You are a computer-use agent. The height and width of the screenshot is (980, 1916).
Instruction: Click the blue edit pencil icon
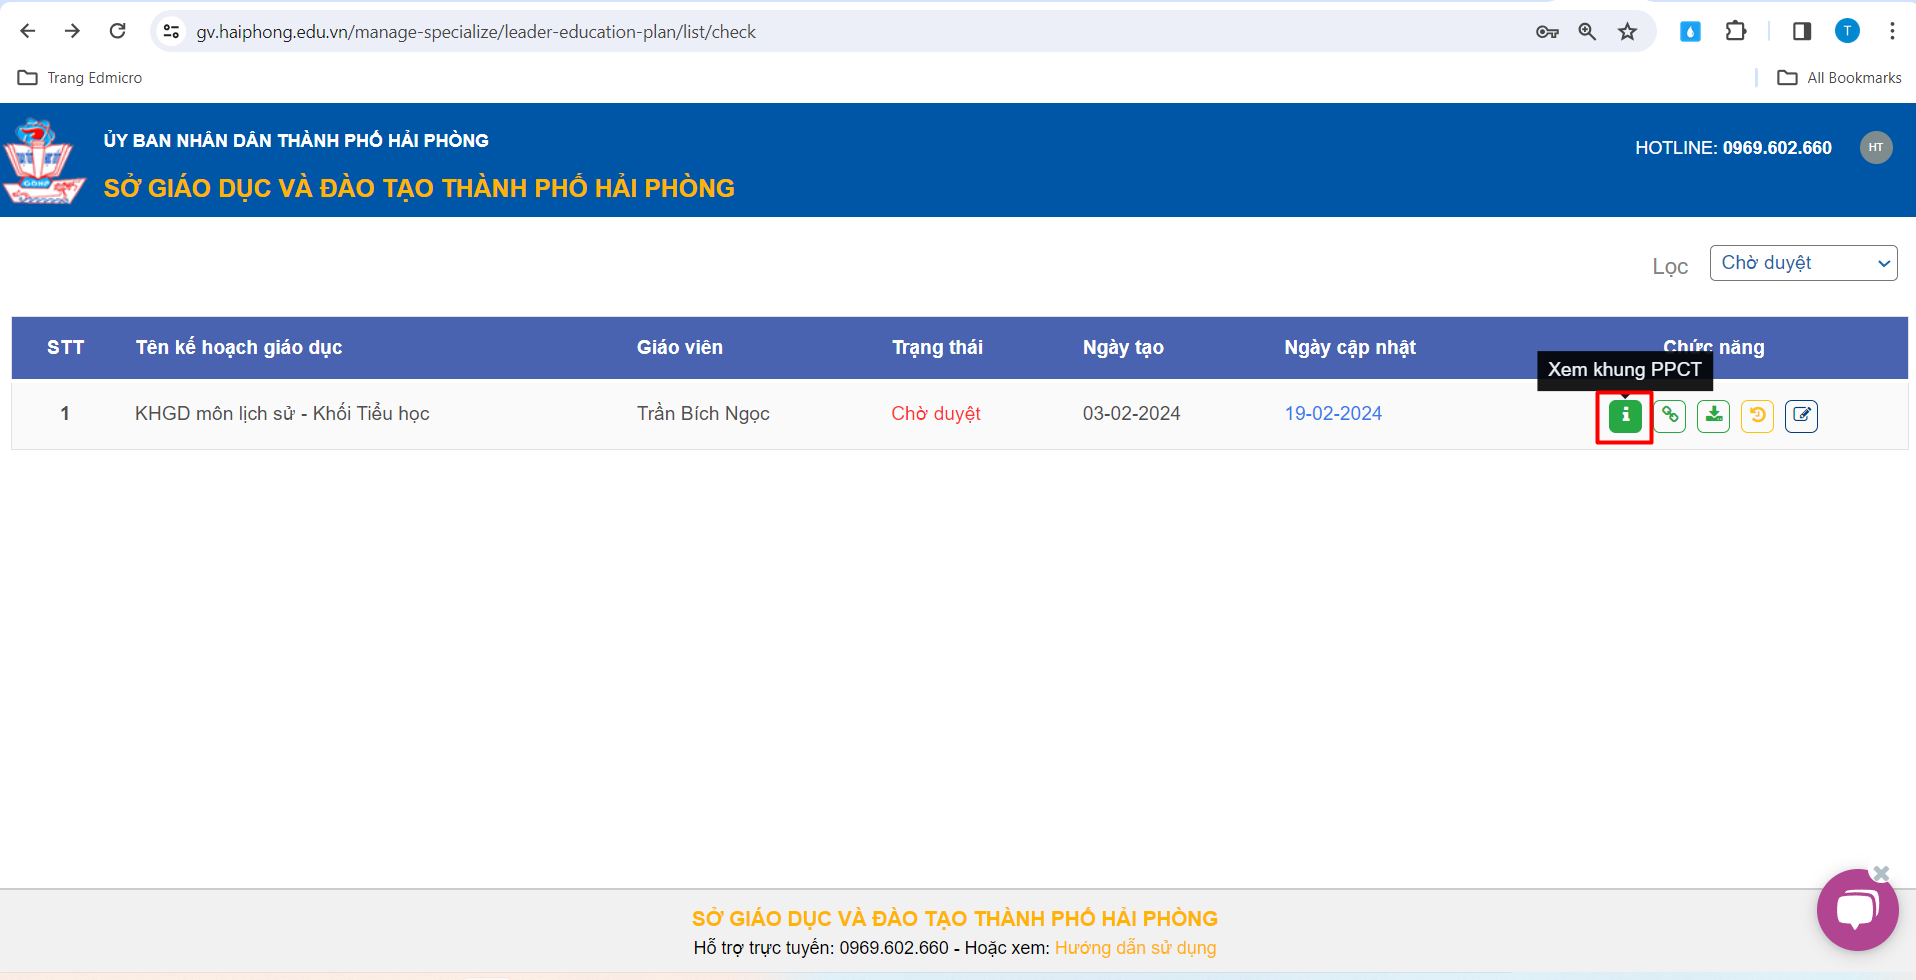1801,415
